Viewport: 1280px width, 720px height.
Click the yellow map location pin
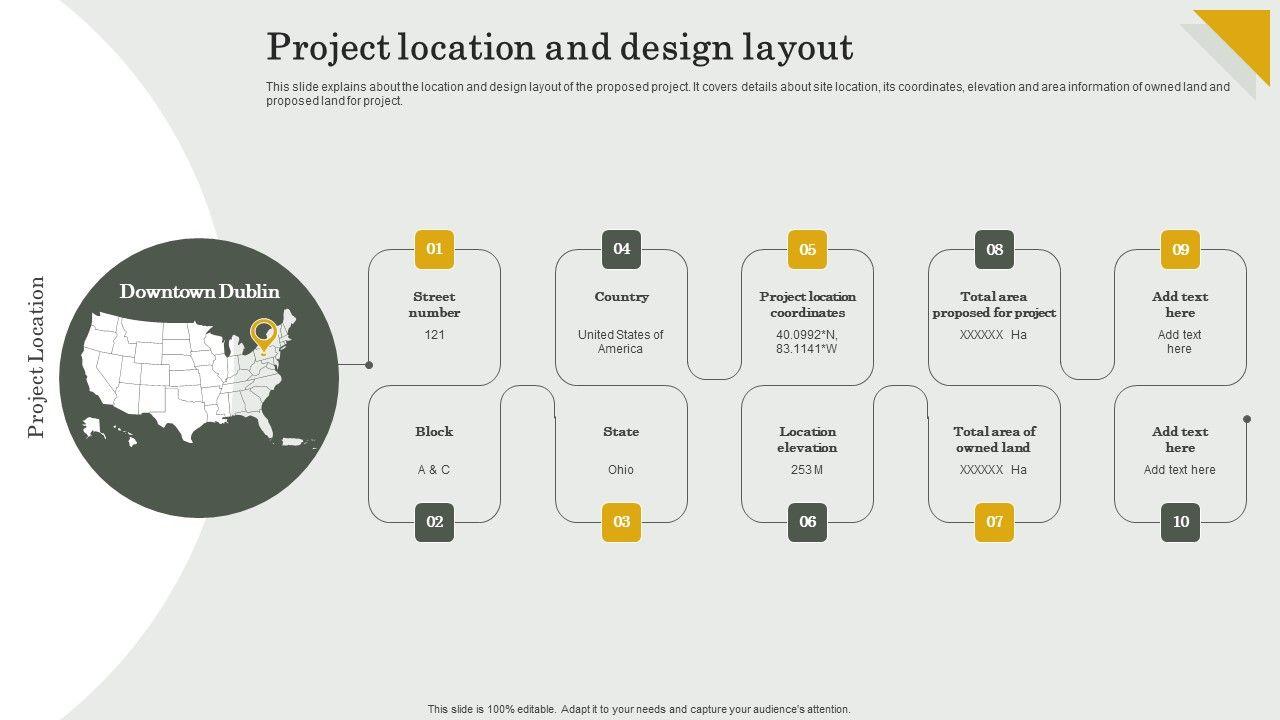263,333
